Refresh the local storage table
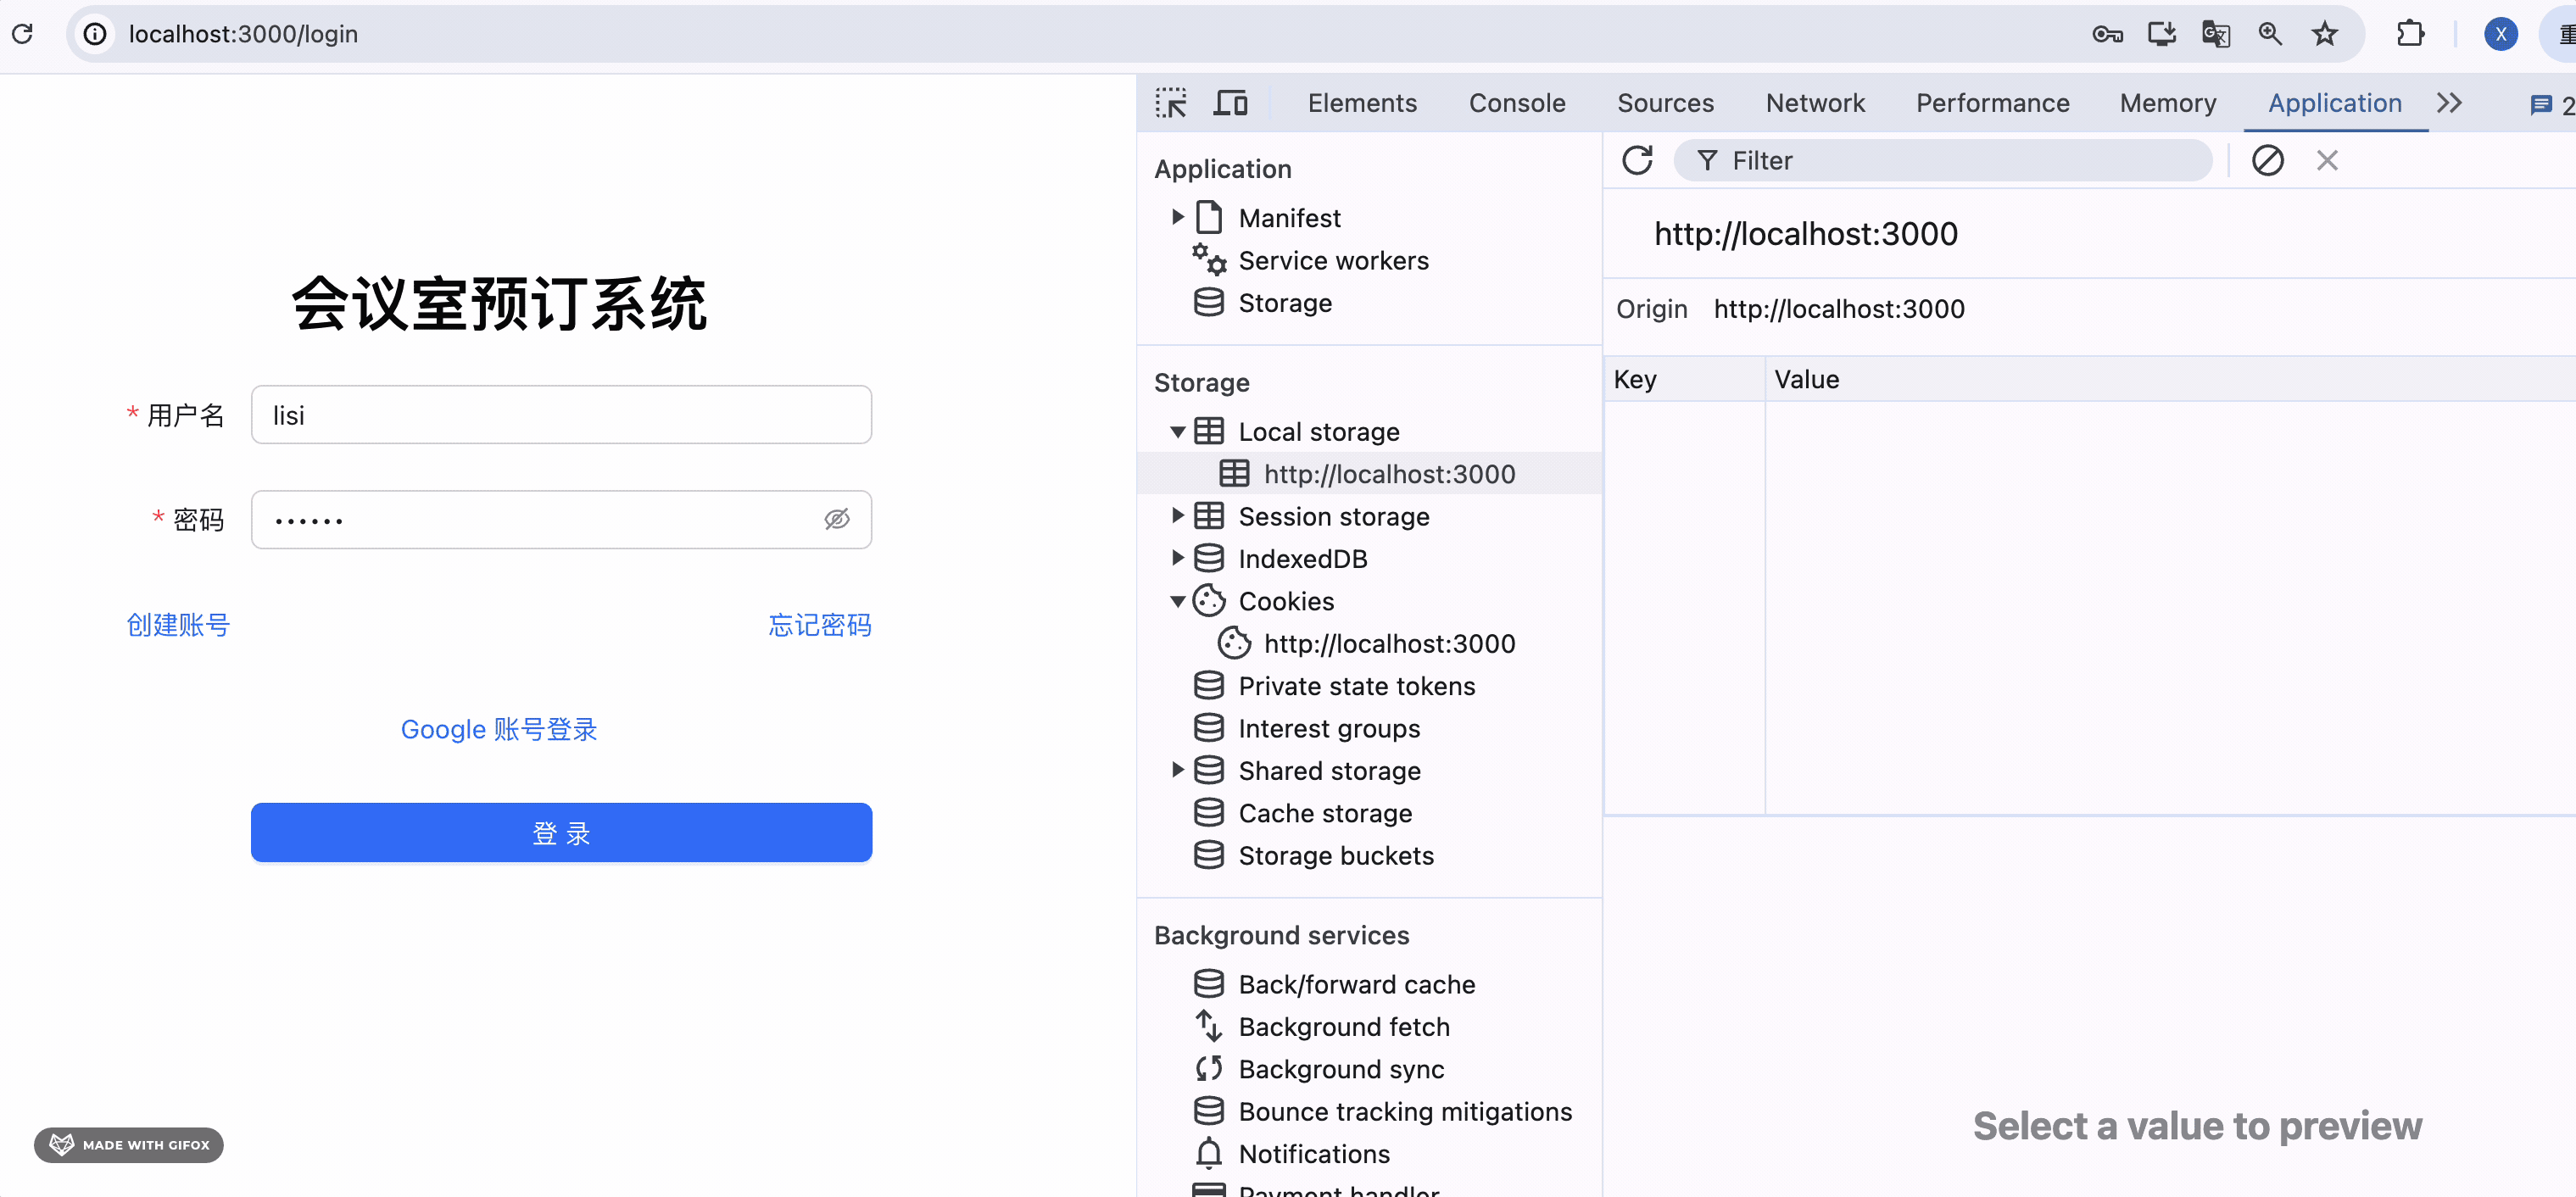Screen dimensions: 2576x1197 click(1637, 160)
